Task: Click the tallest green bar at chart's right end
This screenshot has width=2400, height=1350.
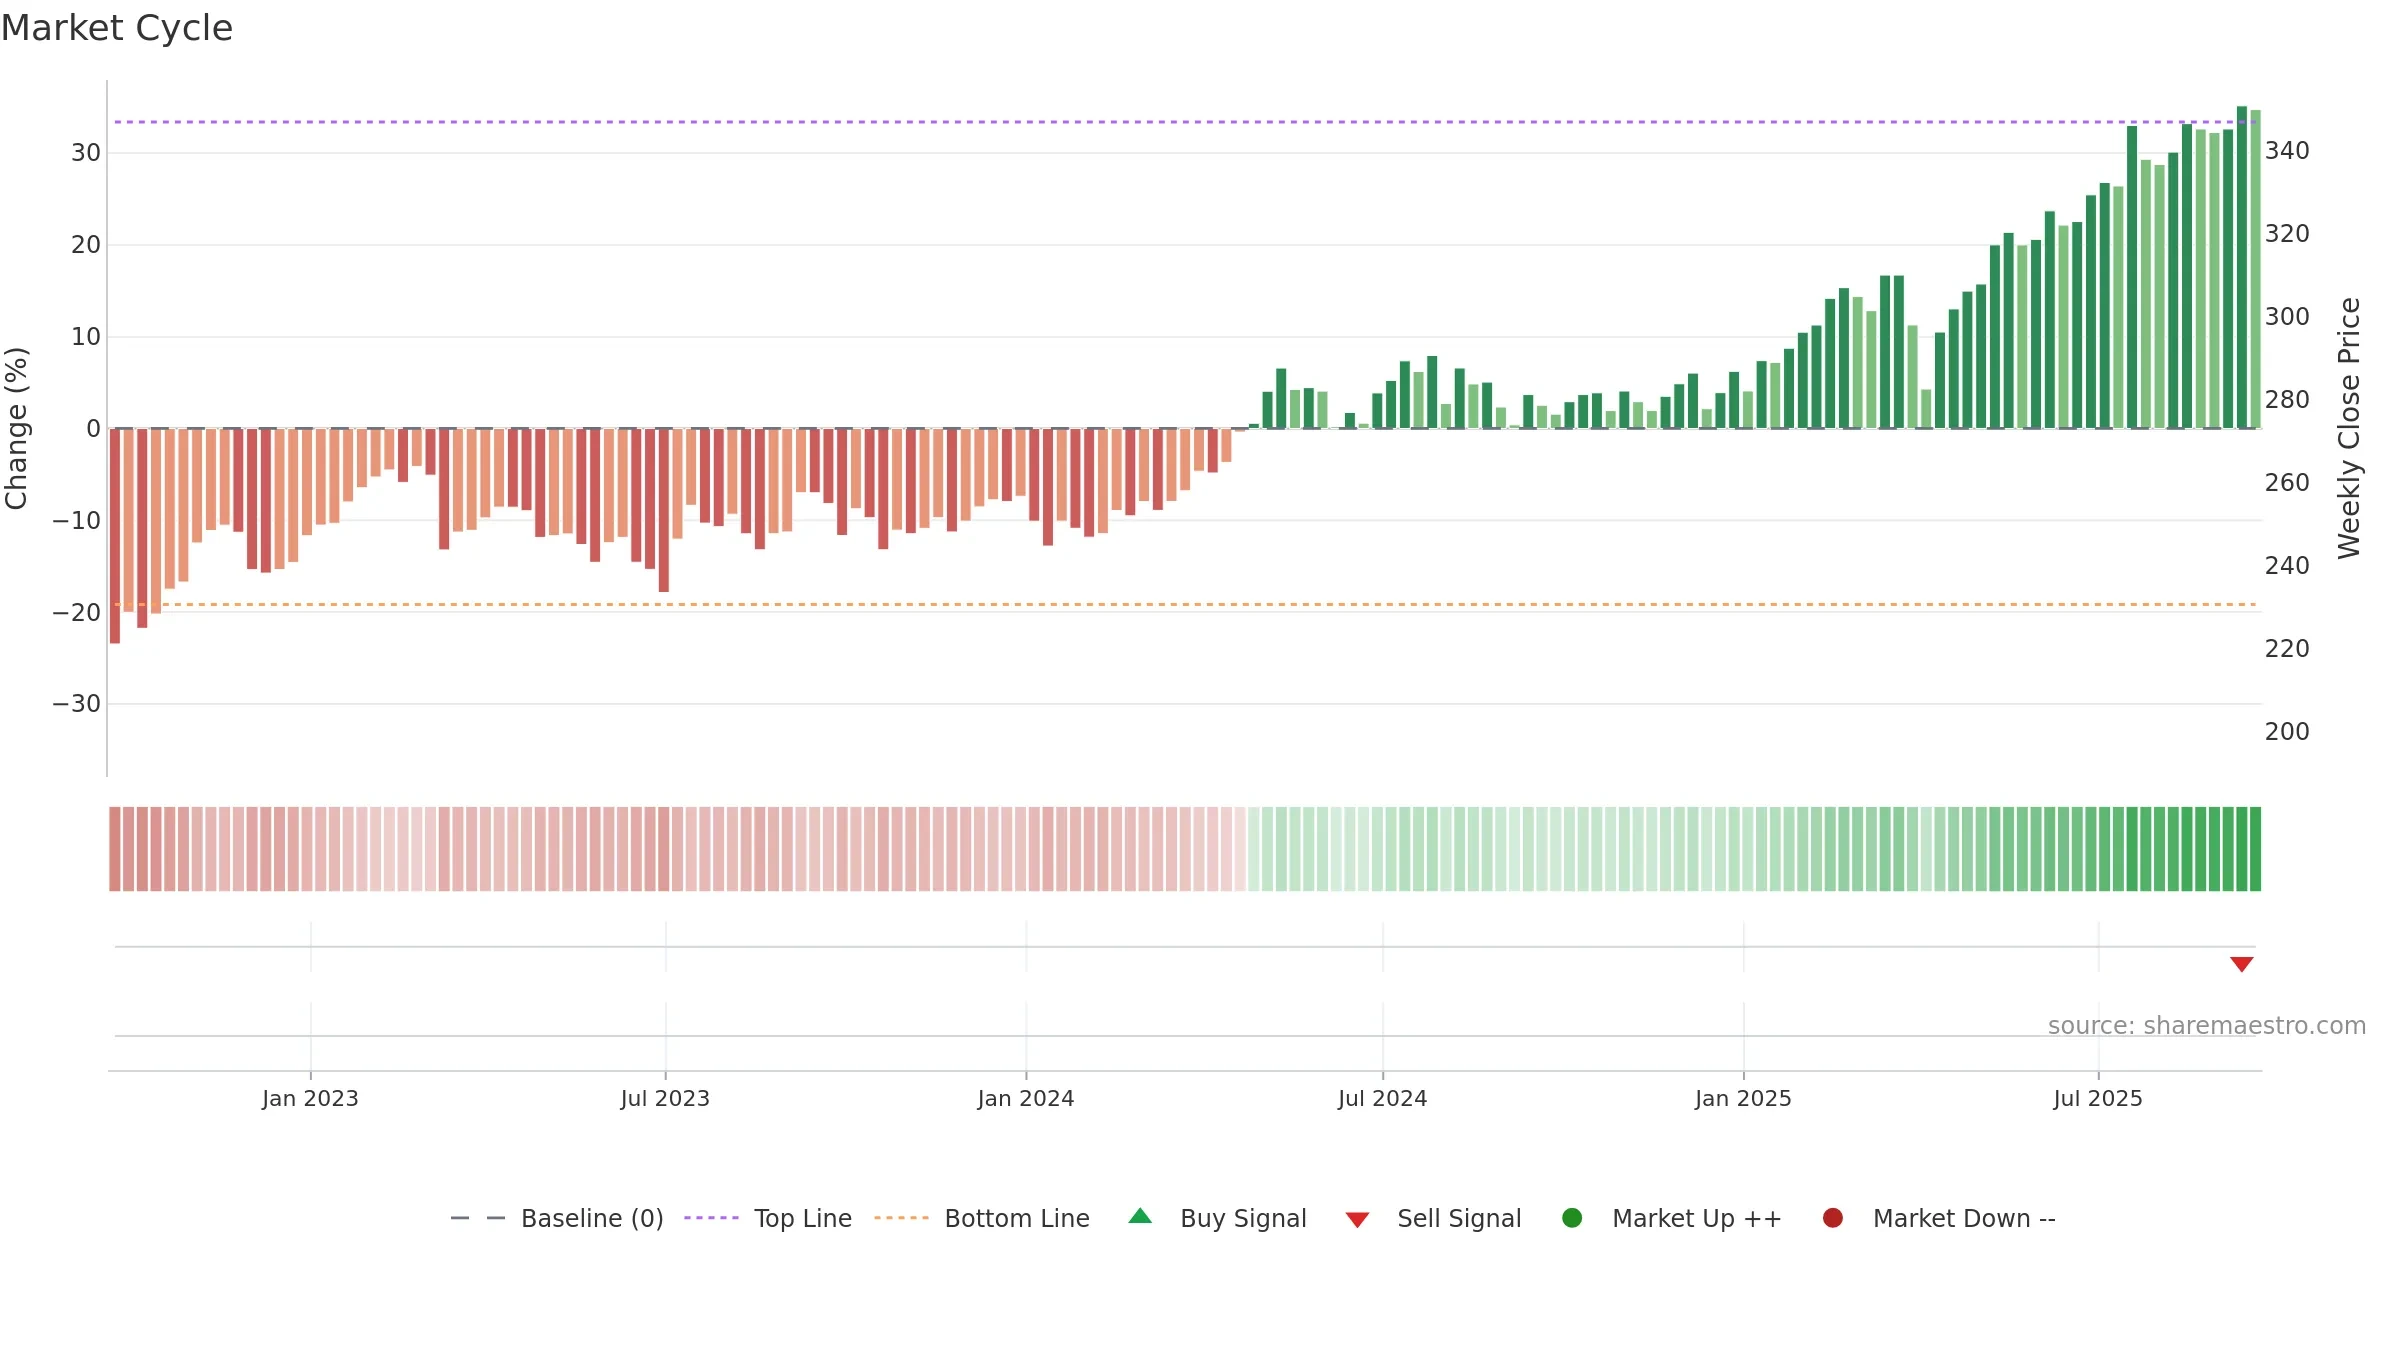Action: pos(2242,267)
